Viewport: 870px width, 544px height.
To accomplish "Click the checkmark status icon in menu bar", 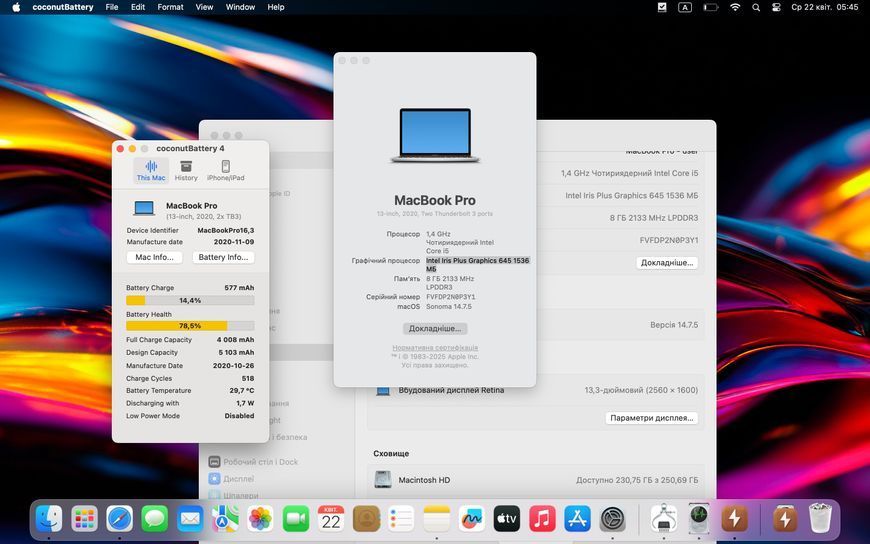I will pyautogui.click(x=662, y=7).
